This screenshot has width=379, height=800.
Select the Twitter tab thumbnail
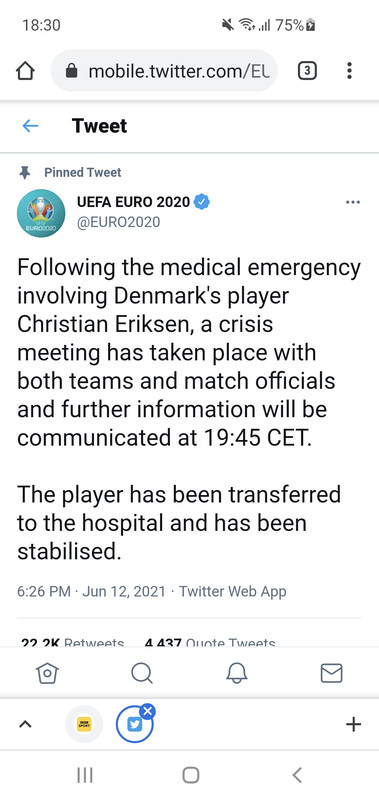(x=134, y=724)
